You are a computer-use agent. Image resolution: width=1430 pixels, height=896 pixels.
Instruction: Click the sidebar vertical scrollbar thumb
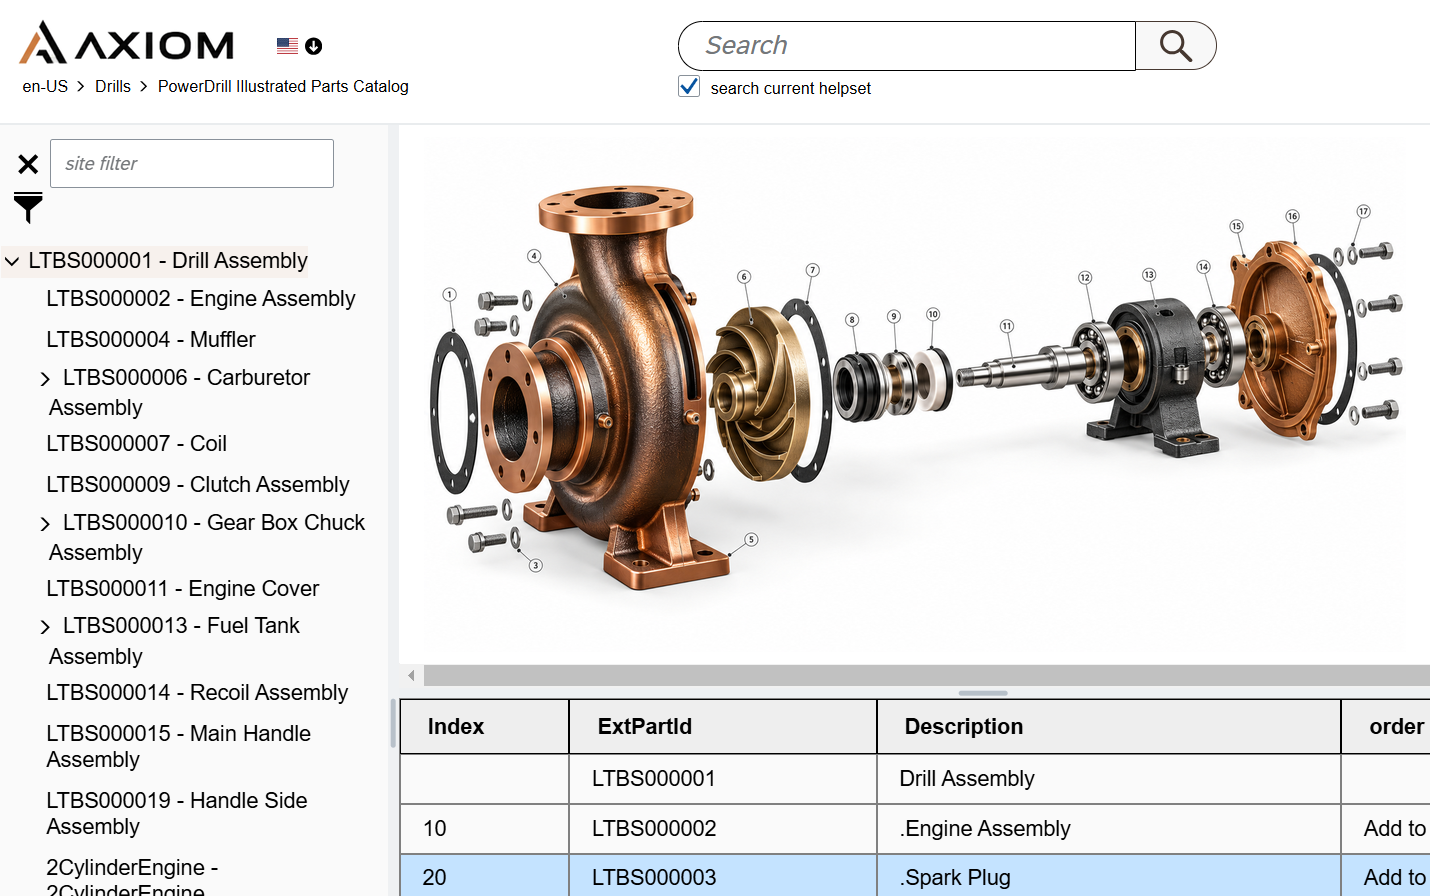pyautogui.click(x=392, y=724)
